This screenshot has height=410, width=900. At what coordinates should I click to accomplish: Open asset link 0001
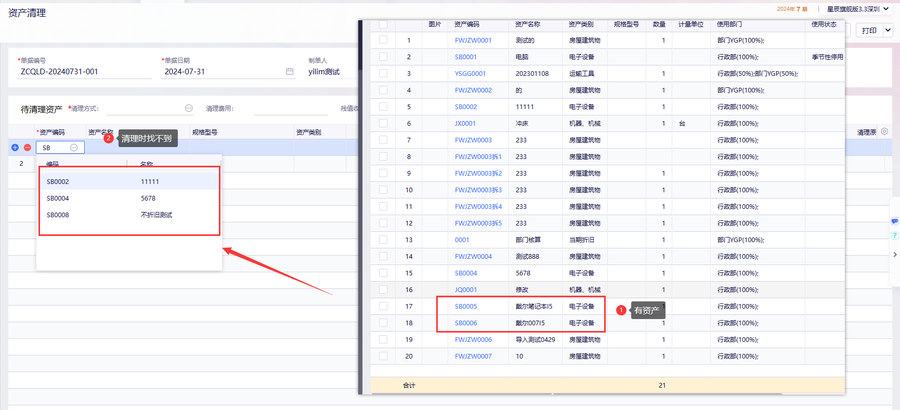point(461,240)
